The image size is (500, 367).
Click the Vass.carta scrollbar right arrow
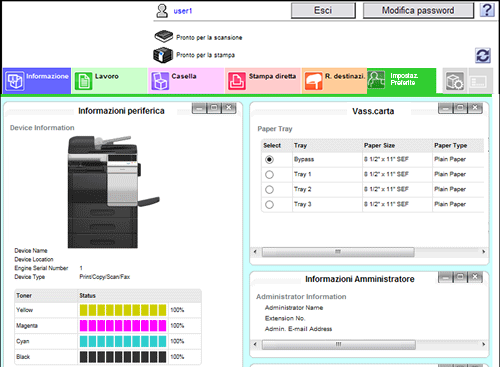pyautogui.click(x=483, y=252)
